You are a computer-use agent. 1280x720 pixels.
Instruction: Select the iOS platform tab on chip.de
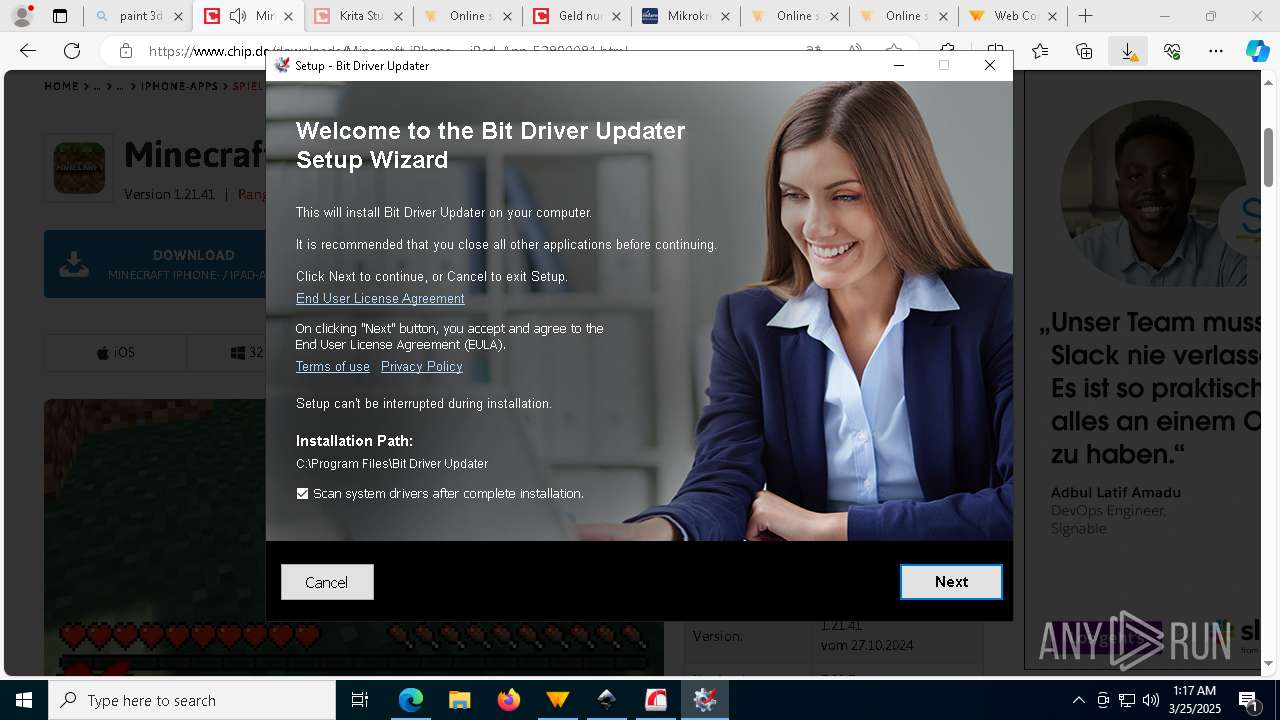coord(115,352)
